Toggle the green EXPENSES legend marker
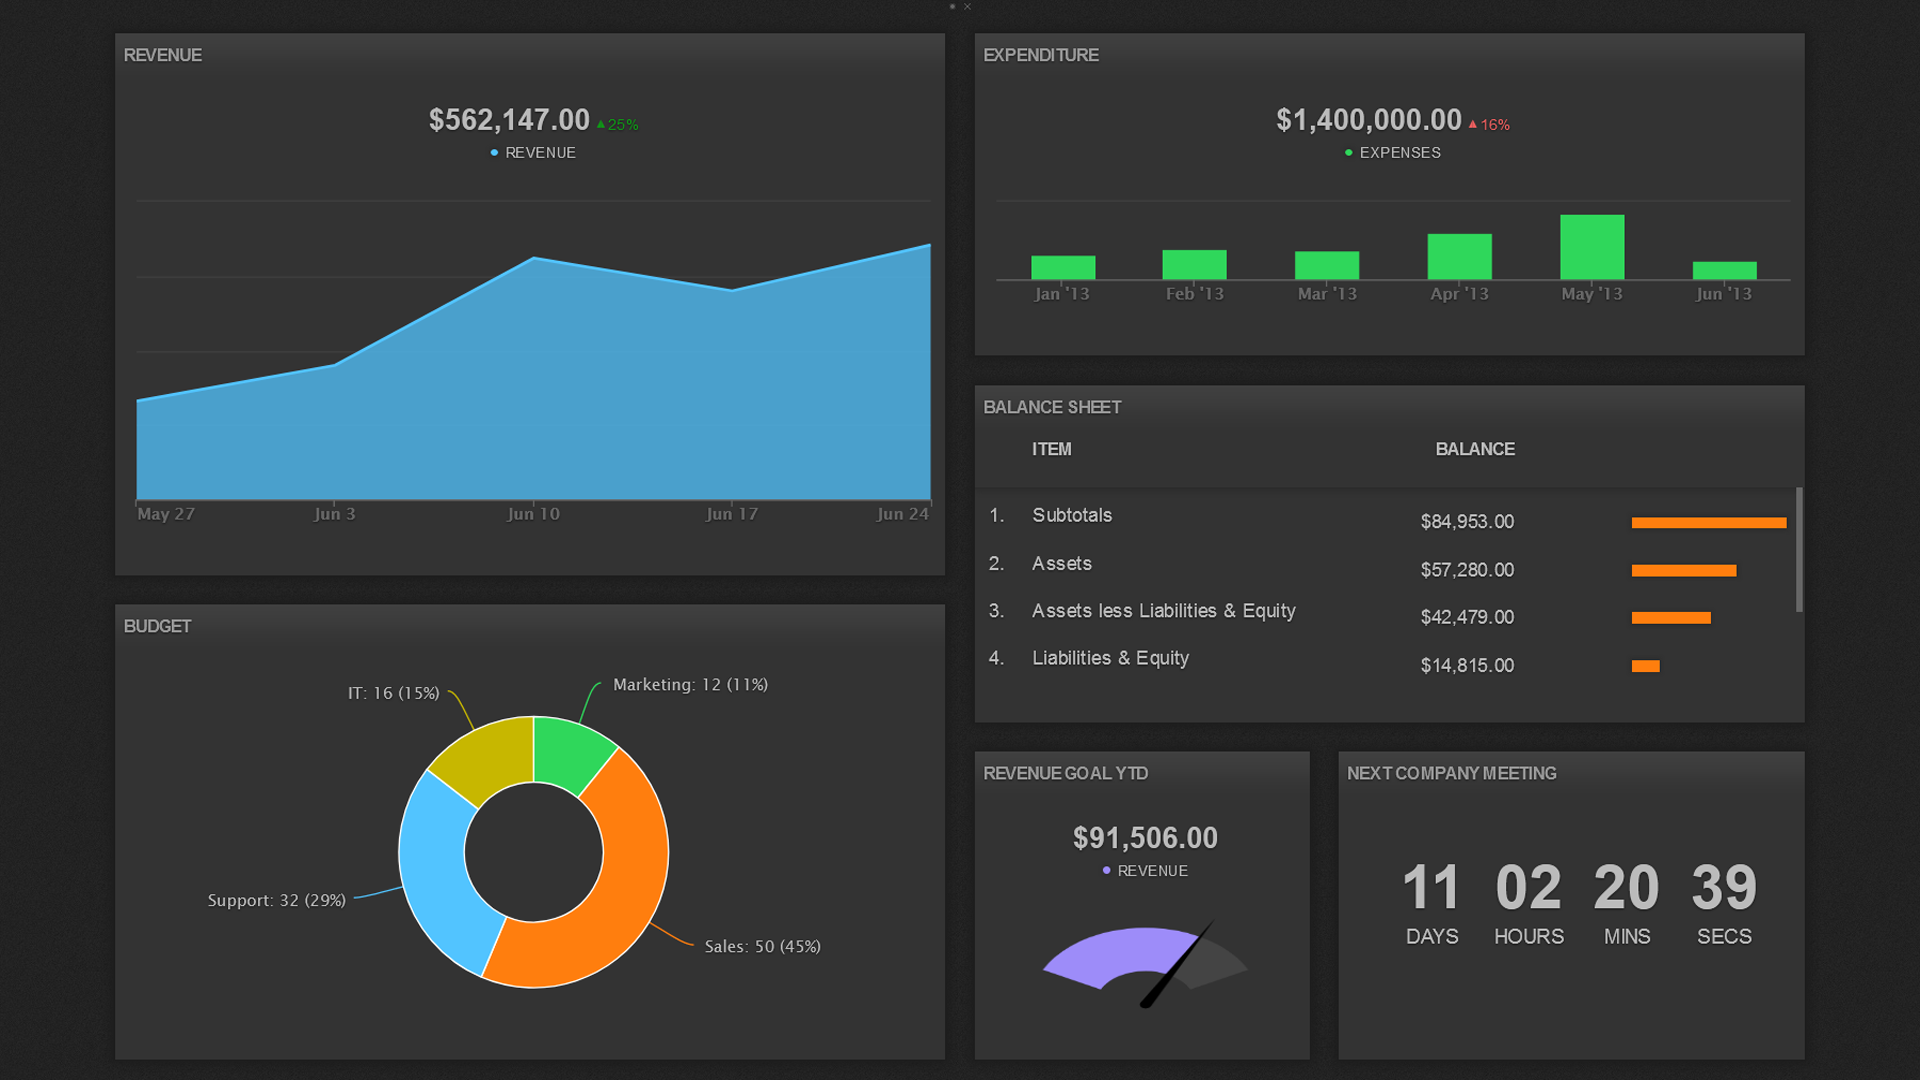The image size is (1920, 1080). pos(1348,153)
